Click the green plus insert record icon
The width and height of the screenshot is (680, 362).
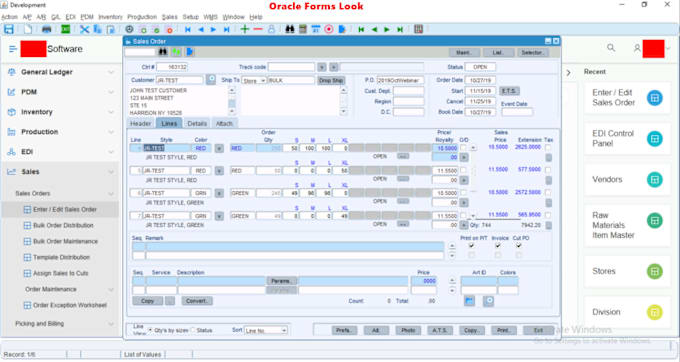[245, 29]
